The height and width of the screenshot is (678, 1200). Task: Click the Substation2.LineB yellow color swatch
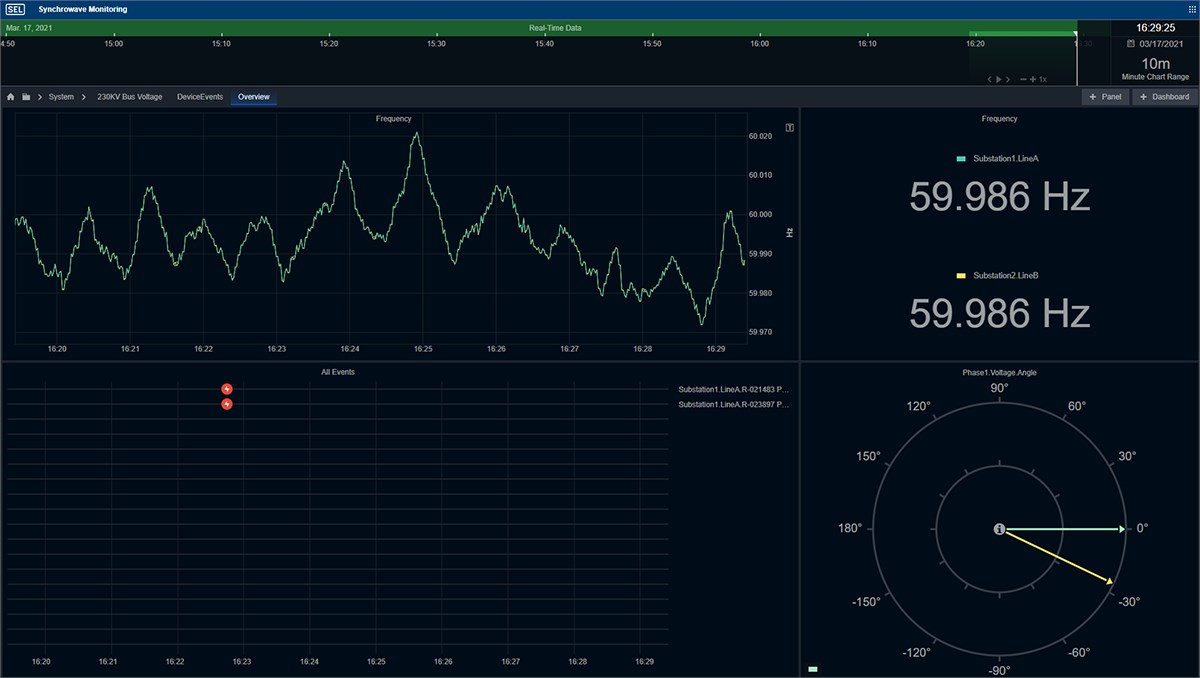click(x=961, y=275)
